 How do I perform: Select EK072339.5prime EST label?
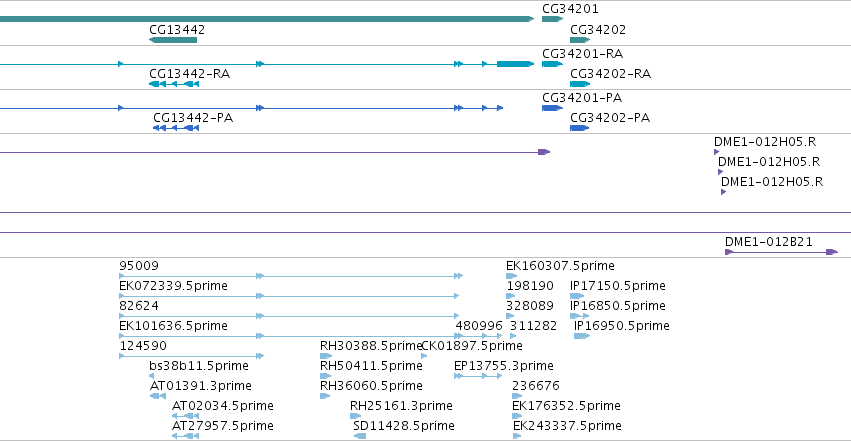pos(173,286)
